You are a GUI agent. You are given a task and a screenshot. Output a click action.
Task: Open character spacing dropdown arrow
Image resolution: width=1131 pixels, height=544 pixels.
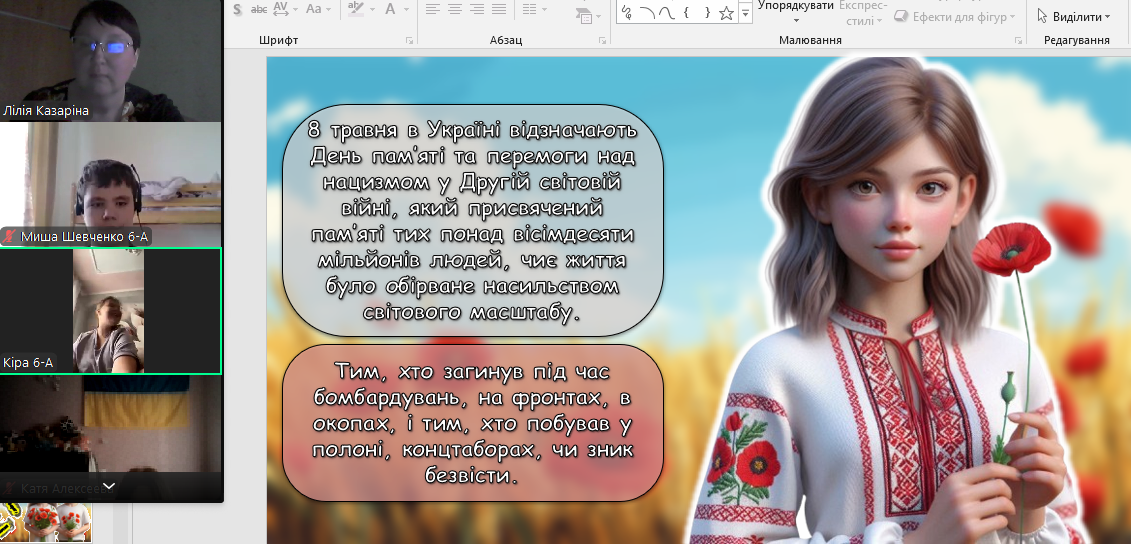pos(295,9)
